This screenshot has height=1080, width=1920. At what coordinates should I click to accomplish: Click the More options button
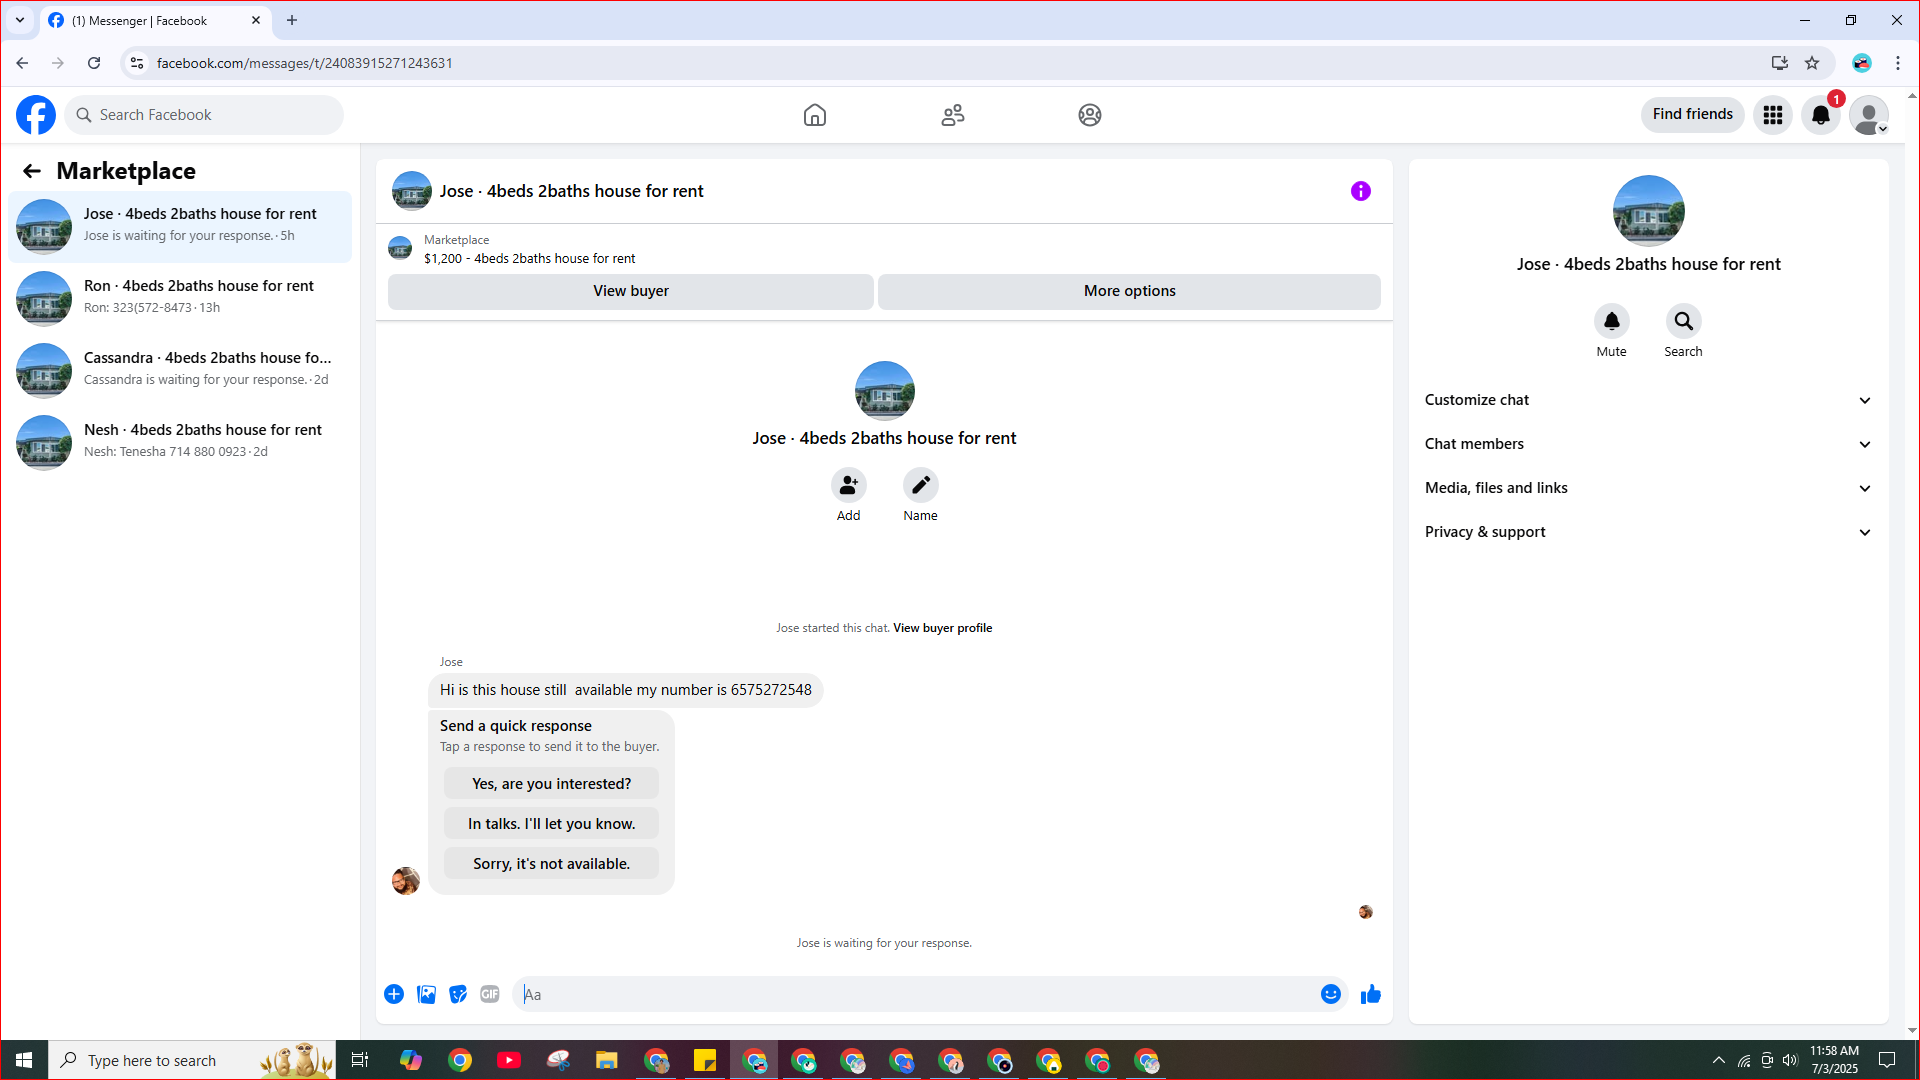tap(1130, 291)
